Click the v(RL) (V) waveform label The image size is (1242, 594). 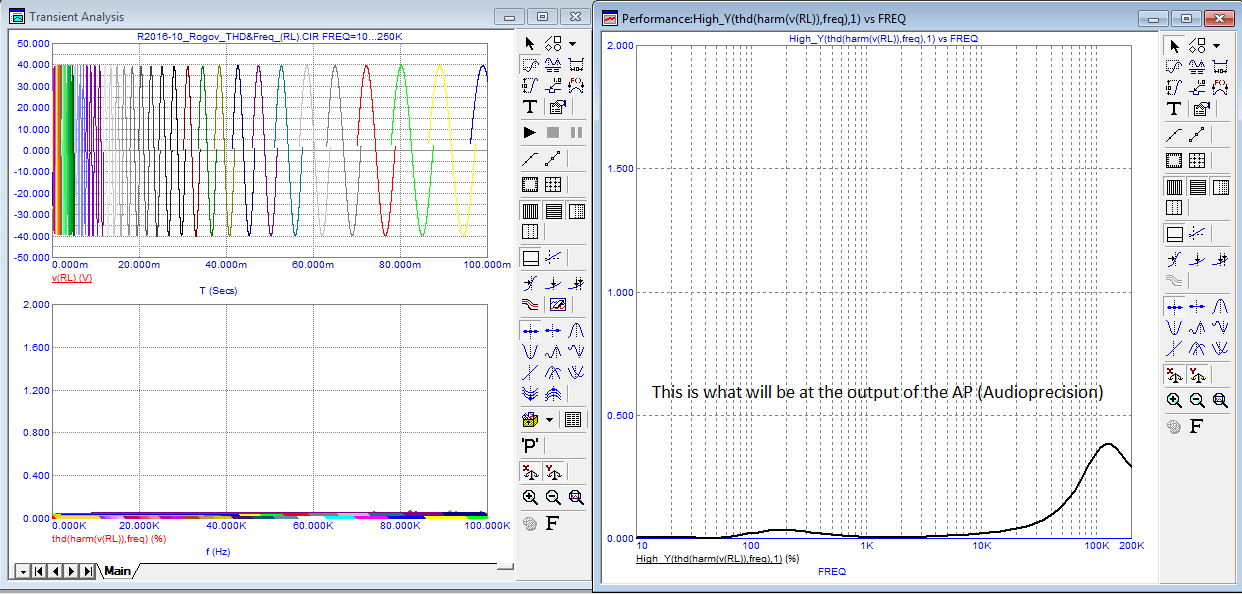(x=72, y=277)
